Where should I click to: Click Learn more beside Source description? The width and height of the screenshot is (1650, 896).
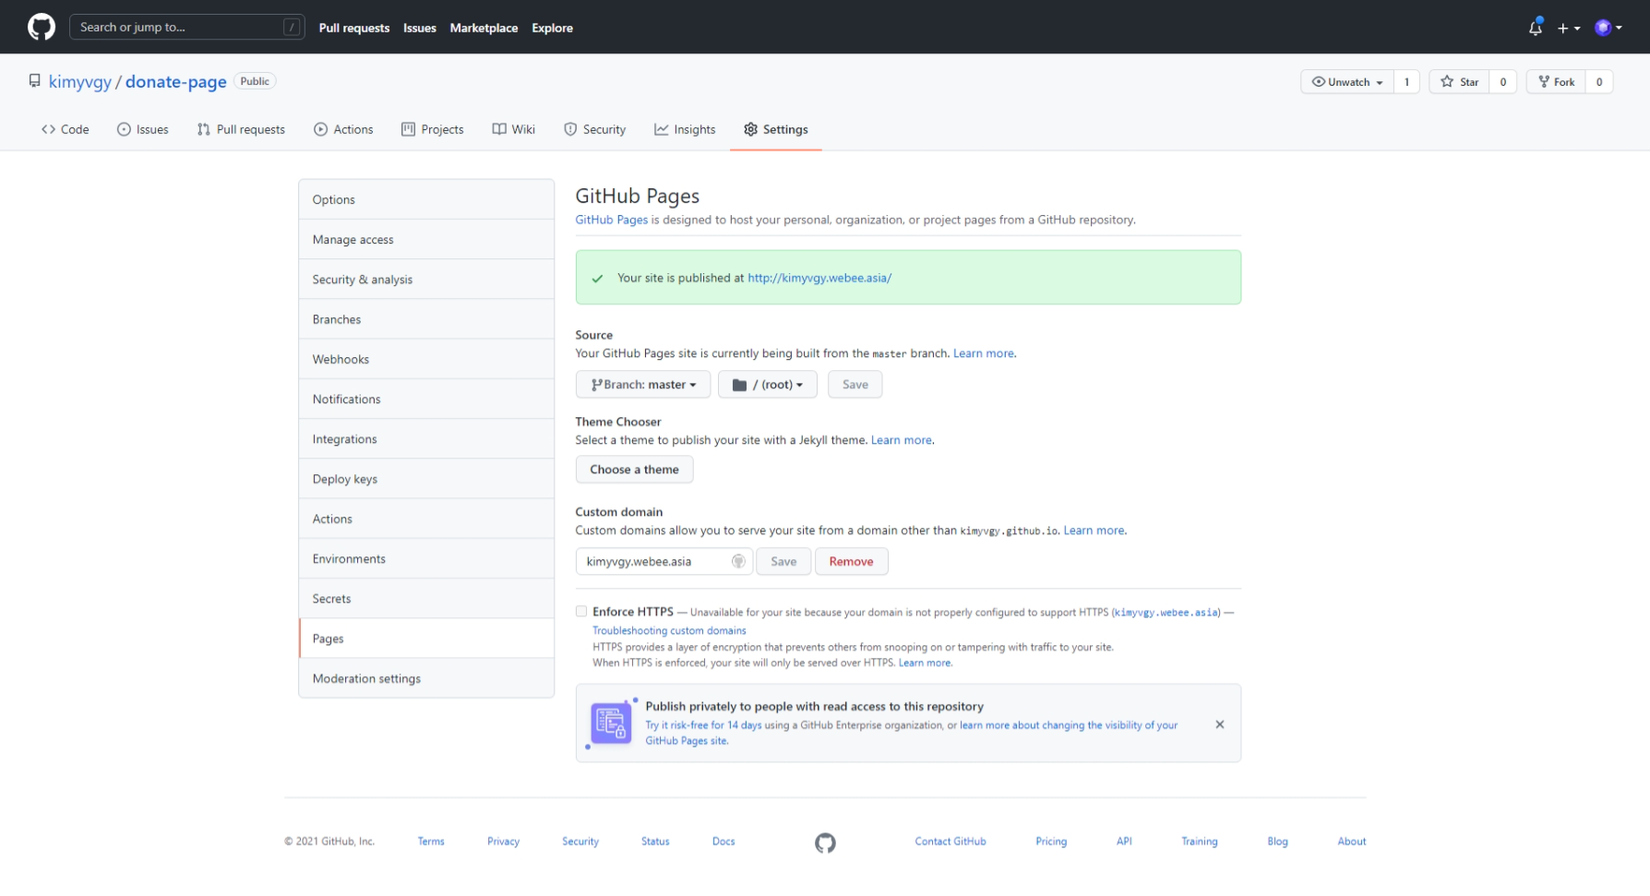click(x=983, y=353)
